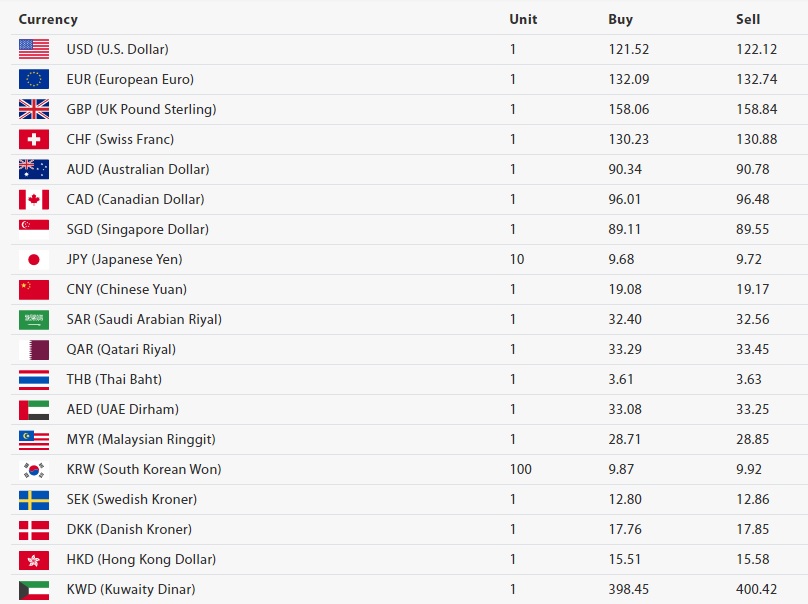Click the KWD sell rate 400.42

(756, 589)
